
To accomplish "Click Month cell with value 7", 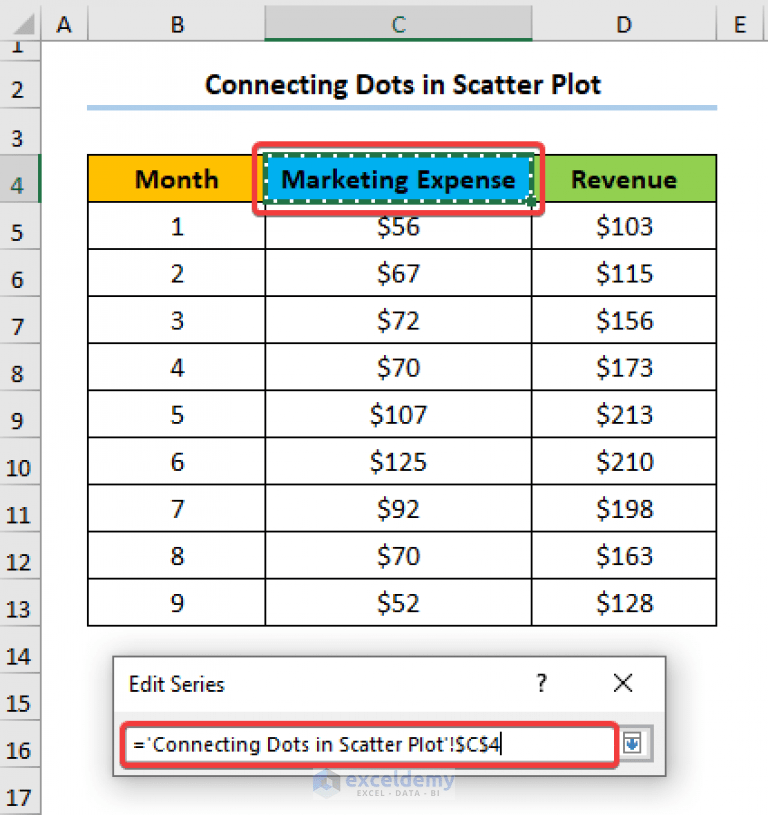I will tap(177, 509).
